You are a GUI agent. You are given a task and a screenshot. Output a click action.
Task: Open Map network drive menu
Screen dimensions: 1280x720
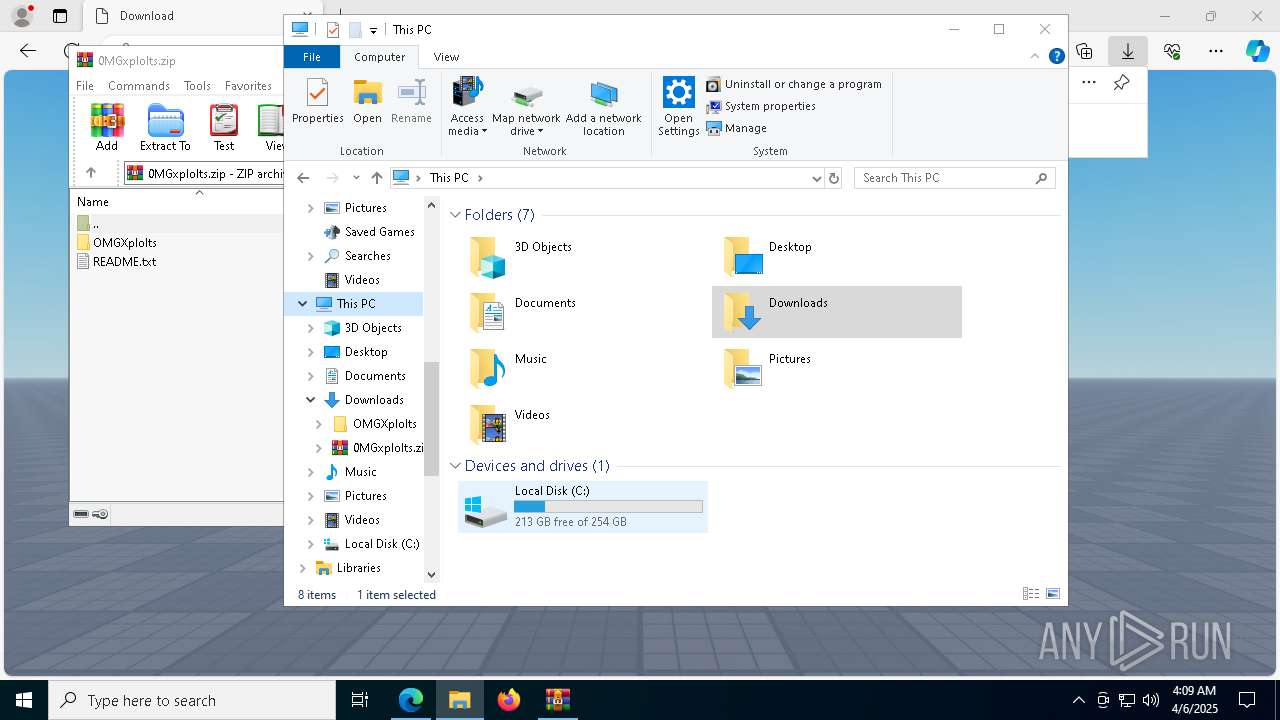(x=526, y=107)
